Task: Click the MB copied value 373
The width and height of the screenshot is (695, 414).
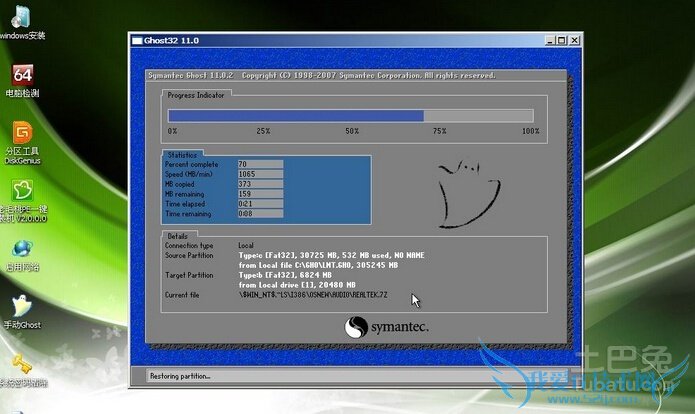Action: point(260,184)
